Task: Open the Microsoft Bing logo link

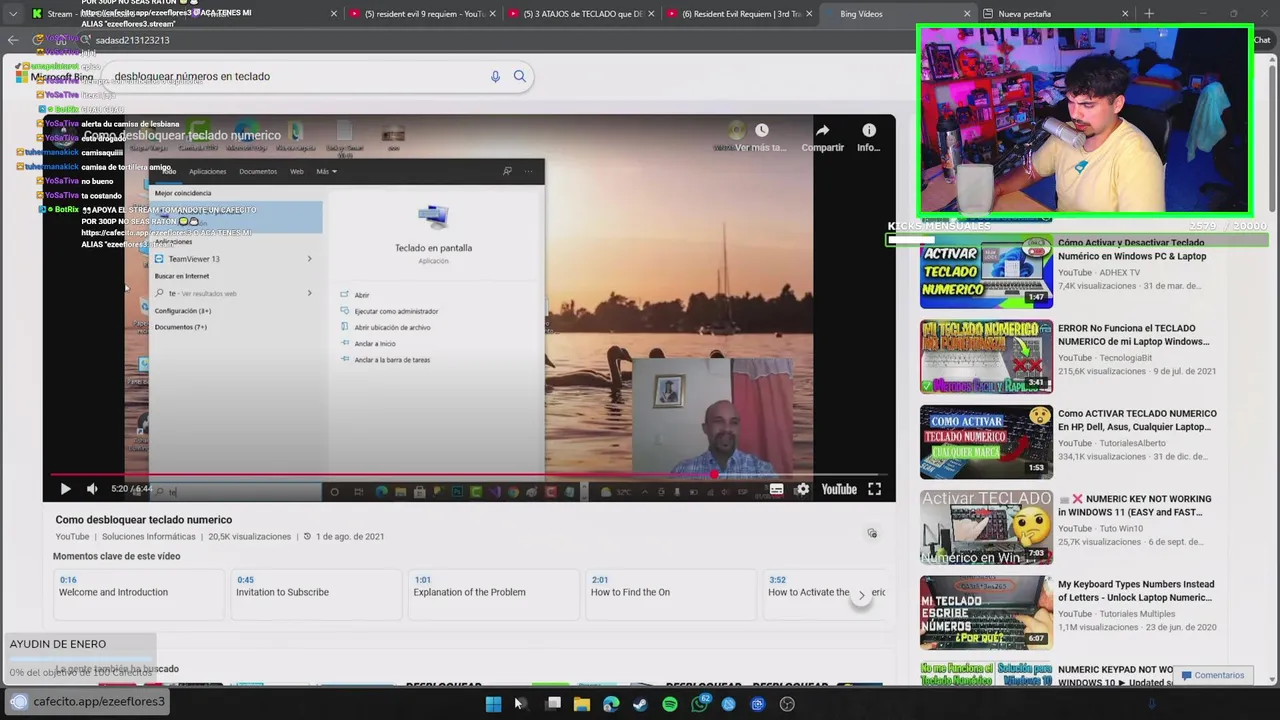Action: click(55, 77)
